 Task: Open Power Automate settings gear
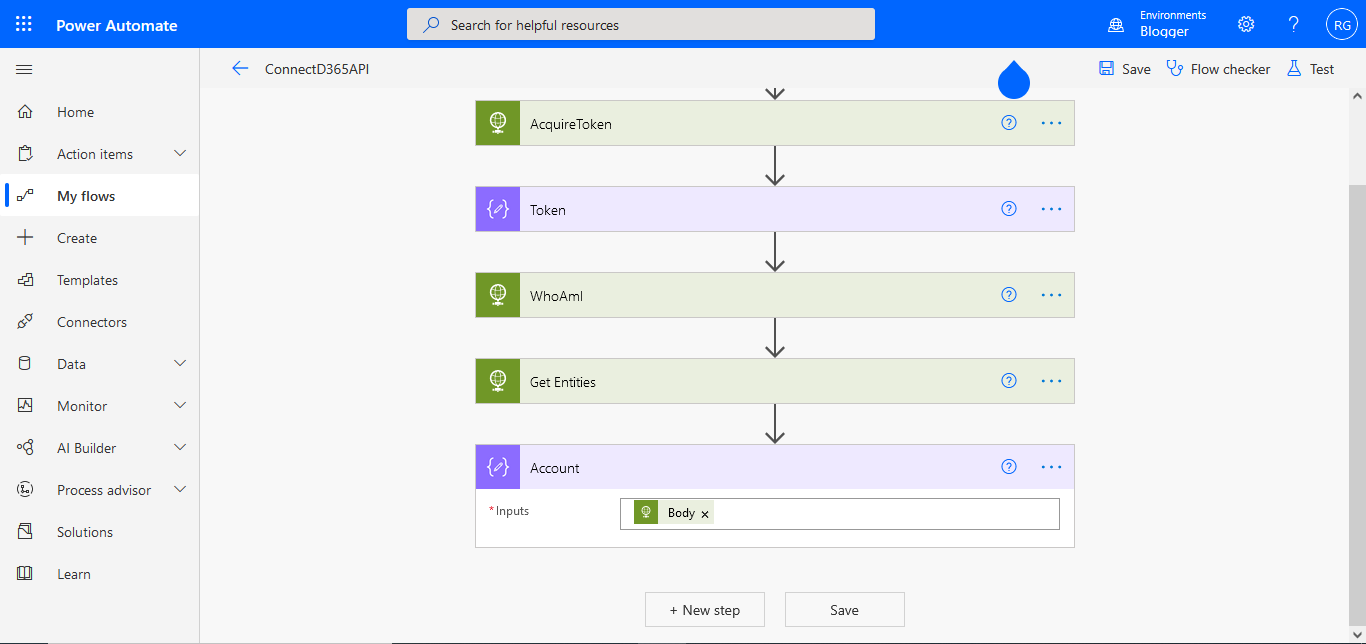coord(1245,23)
